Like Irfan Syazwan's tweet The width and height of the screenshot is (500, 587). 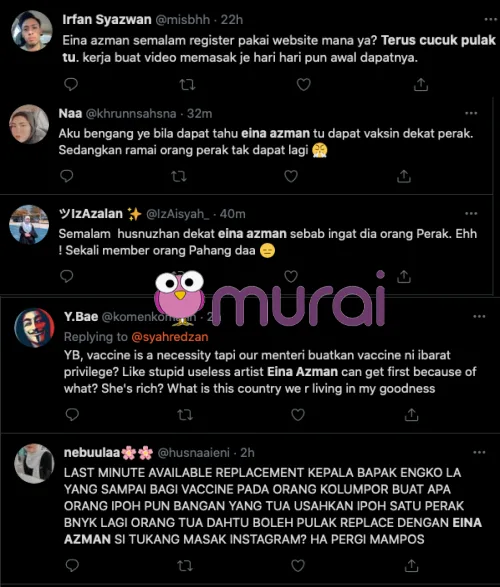(304, 85)
